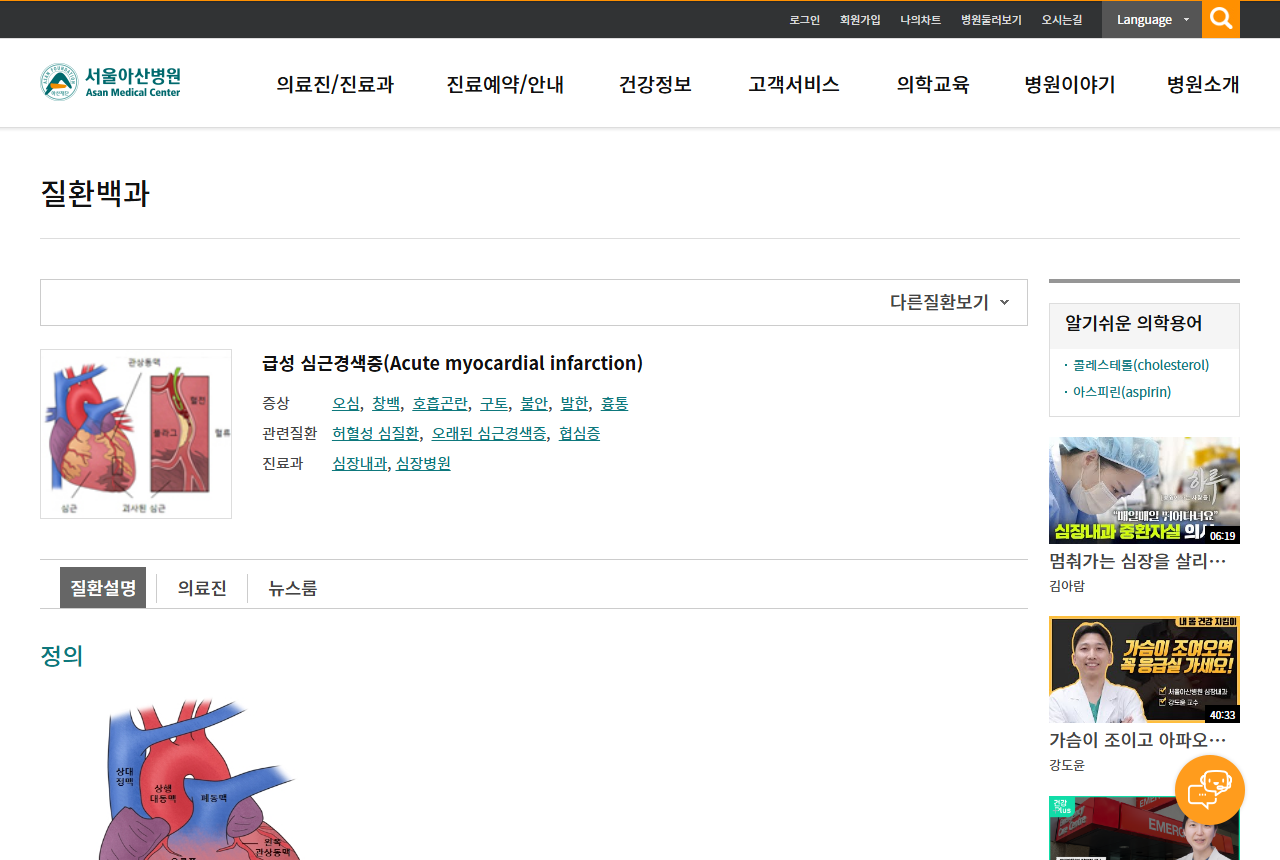
Task: Switch to the 의료진 tab
Action: pyautogui.click(x=202, y=588)
